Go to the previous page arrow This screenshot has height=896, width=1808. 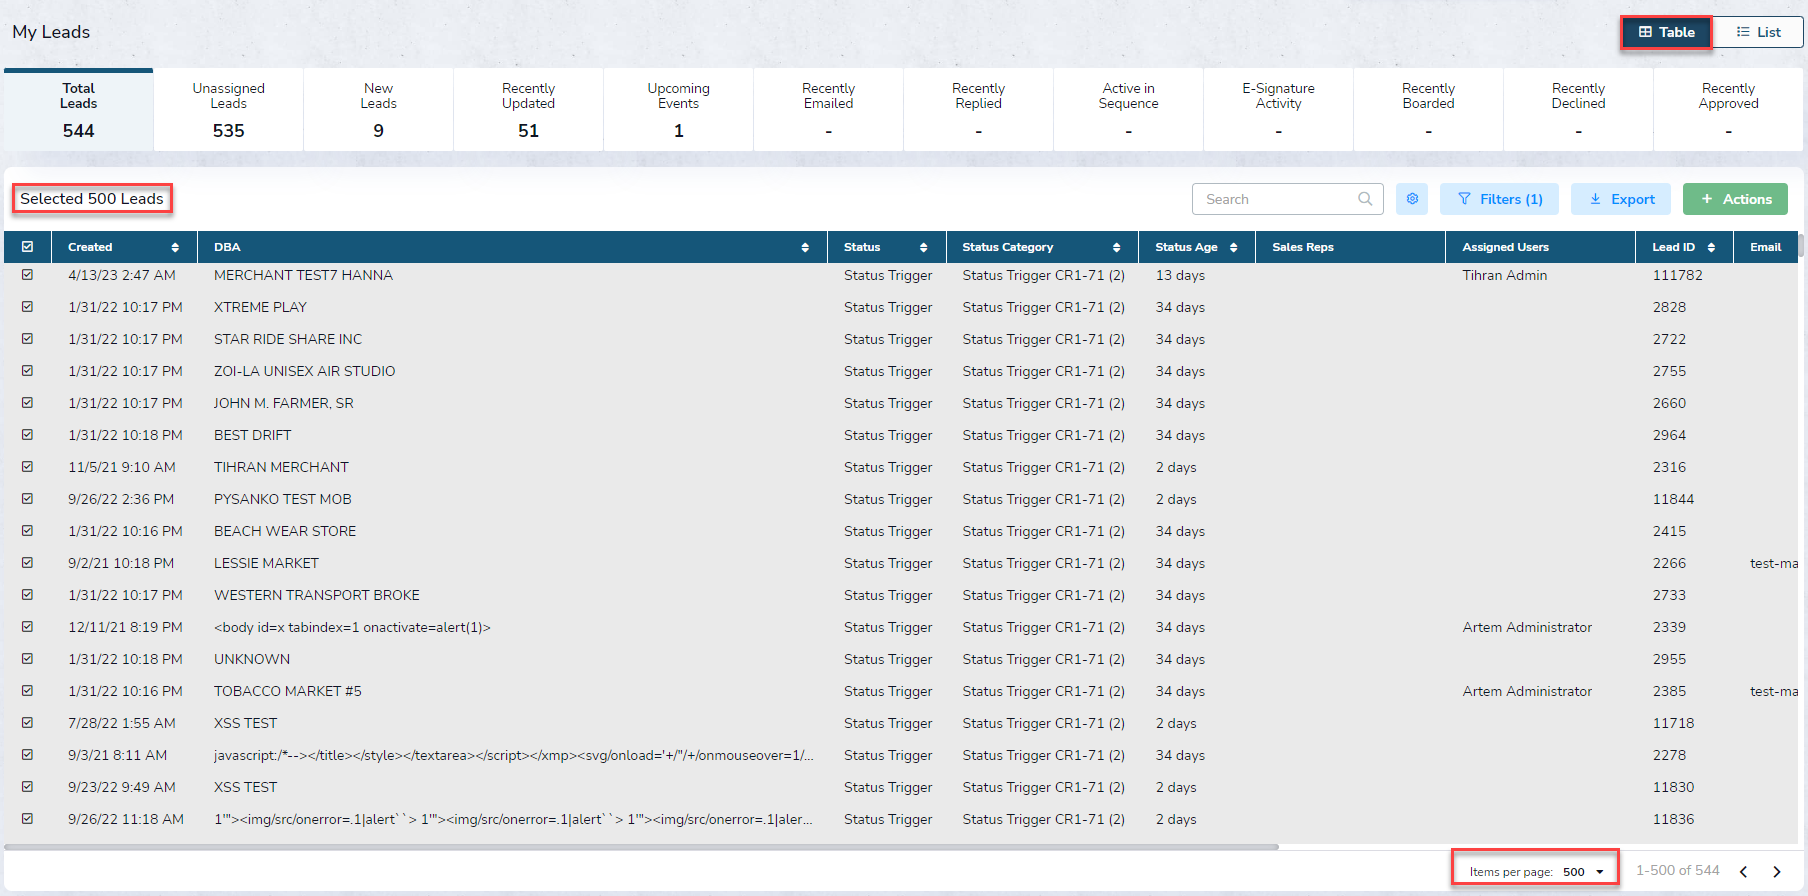[x=1743, y=872]
